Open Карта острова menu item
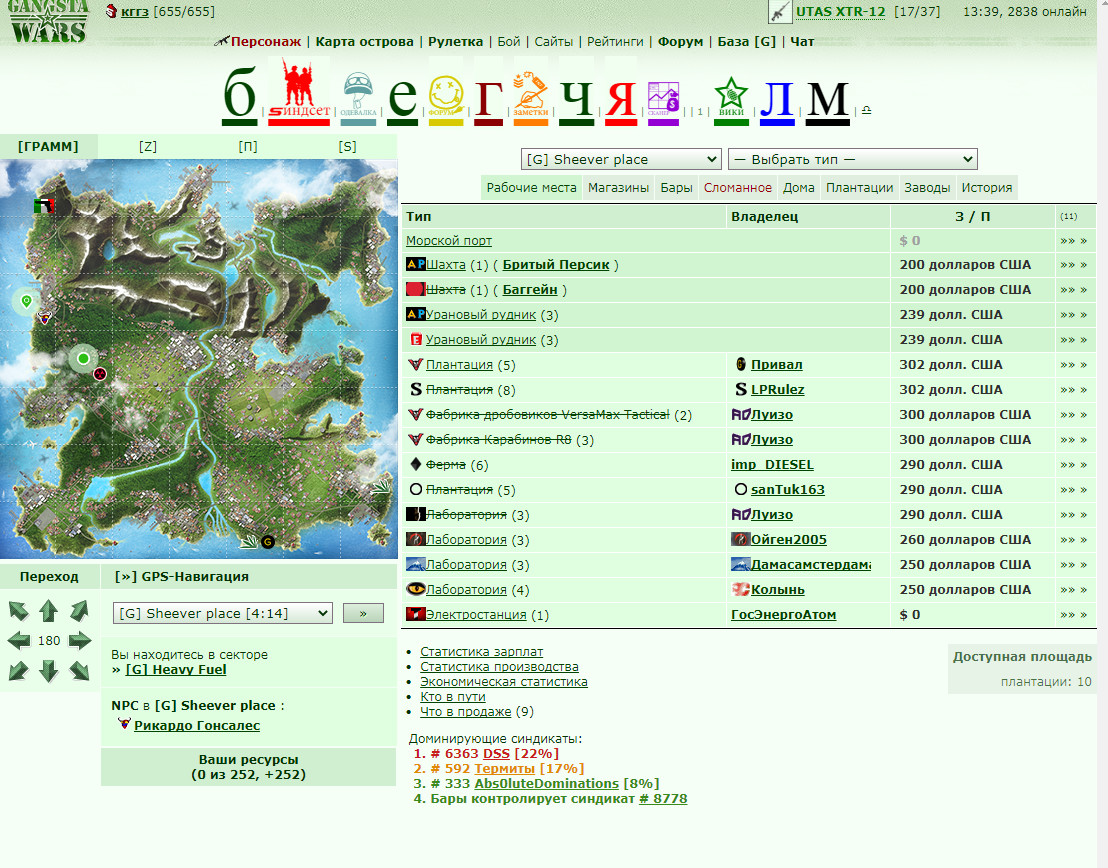 point(364,41)
